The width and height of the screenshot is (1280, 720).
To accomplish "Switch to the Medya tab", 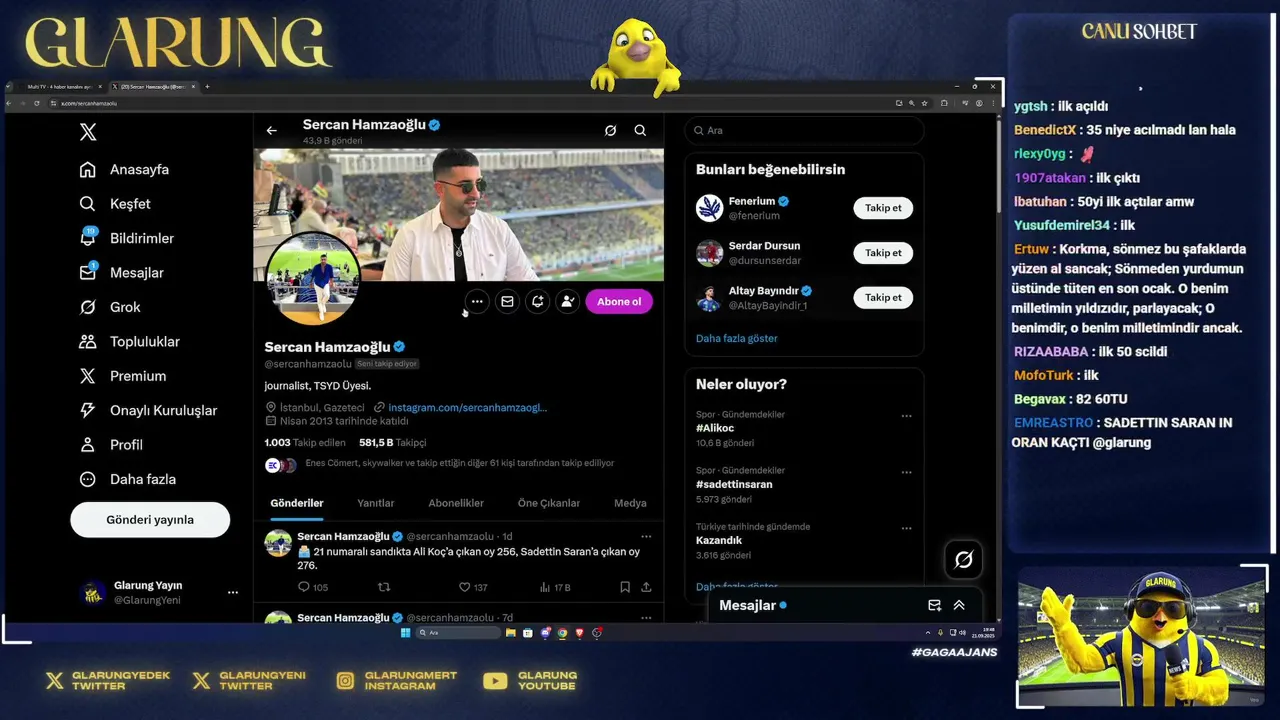I will 630,503.
